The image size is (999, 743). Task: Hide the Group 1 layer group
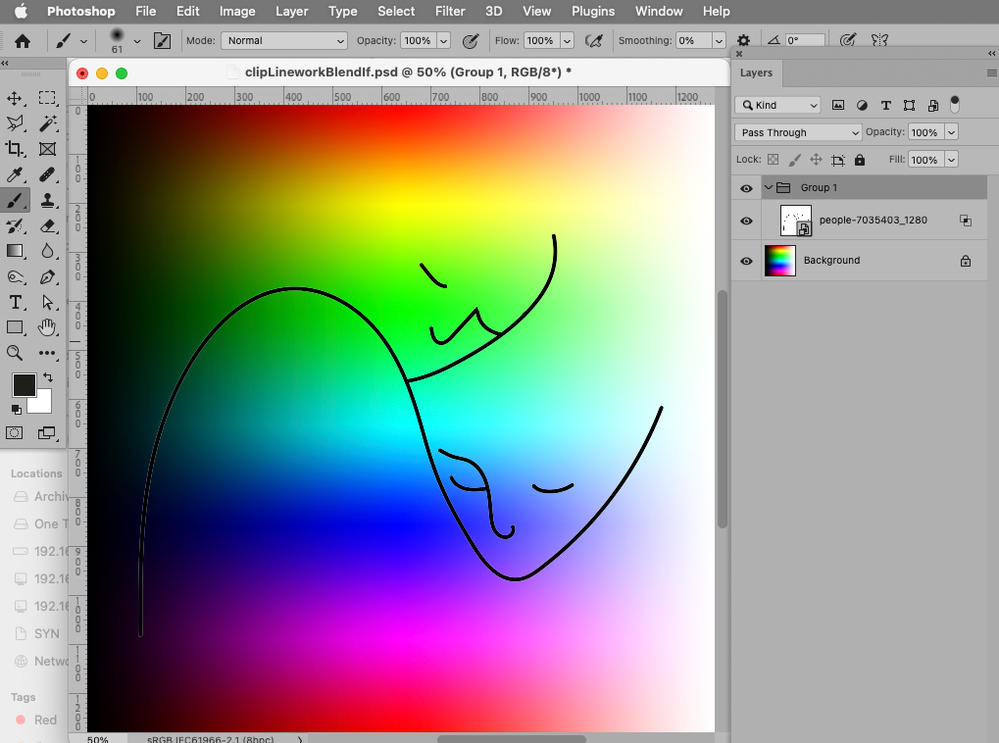pyautogui.click(x=746, y=188)
